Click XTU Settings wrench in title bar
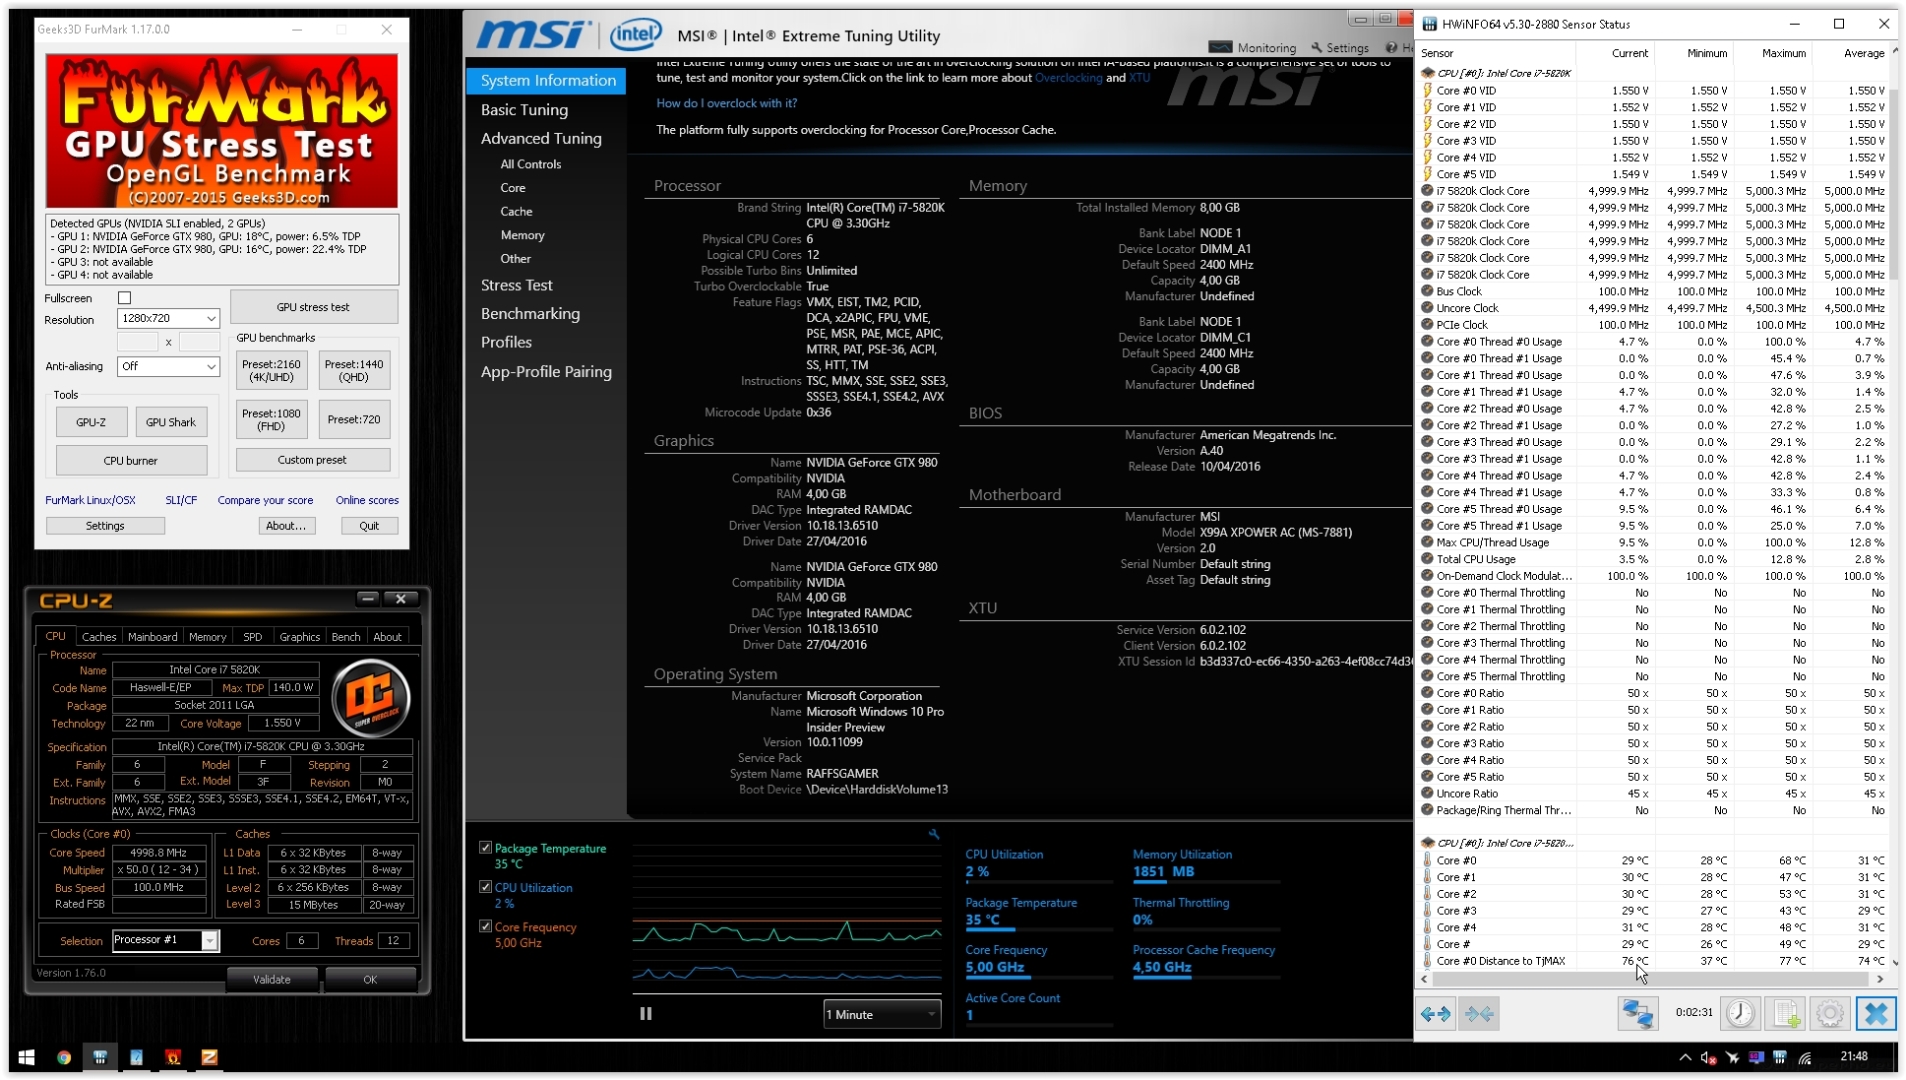The image size is (1906, 1080). 1340,48
